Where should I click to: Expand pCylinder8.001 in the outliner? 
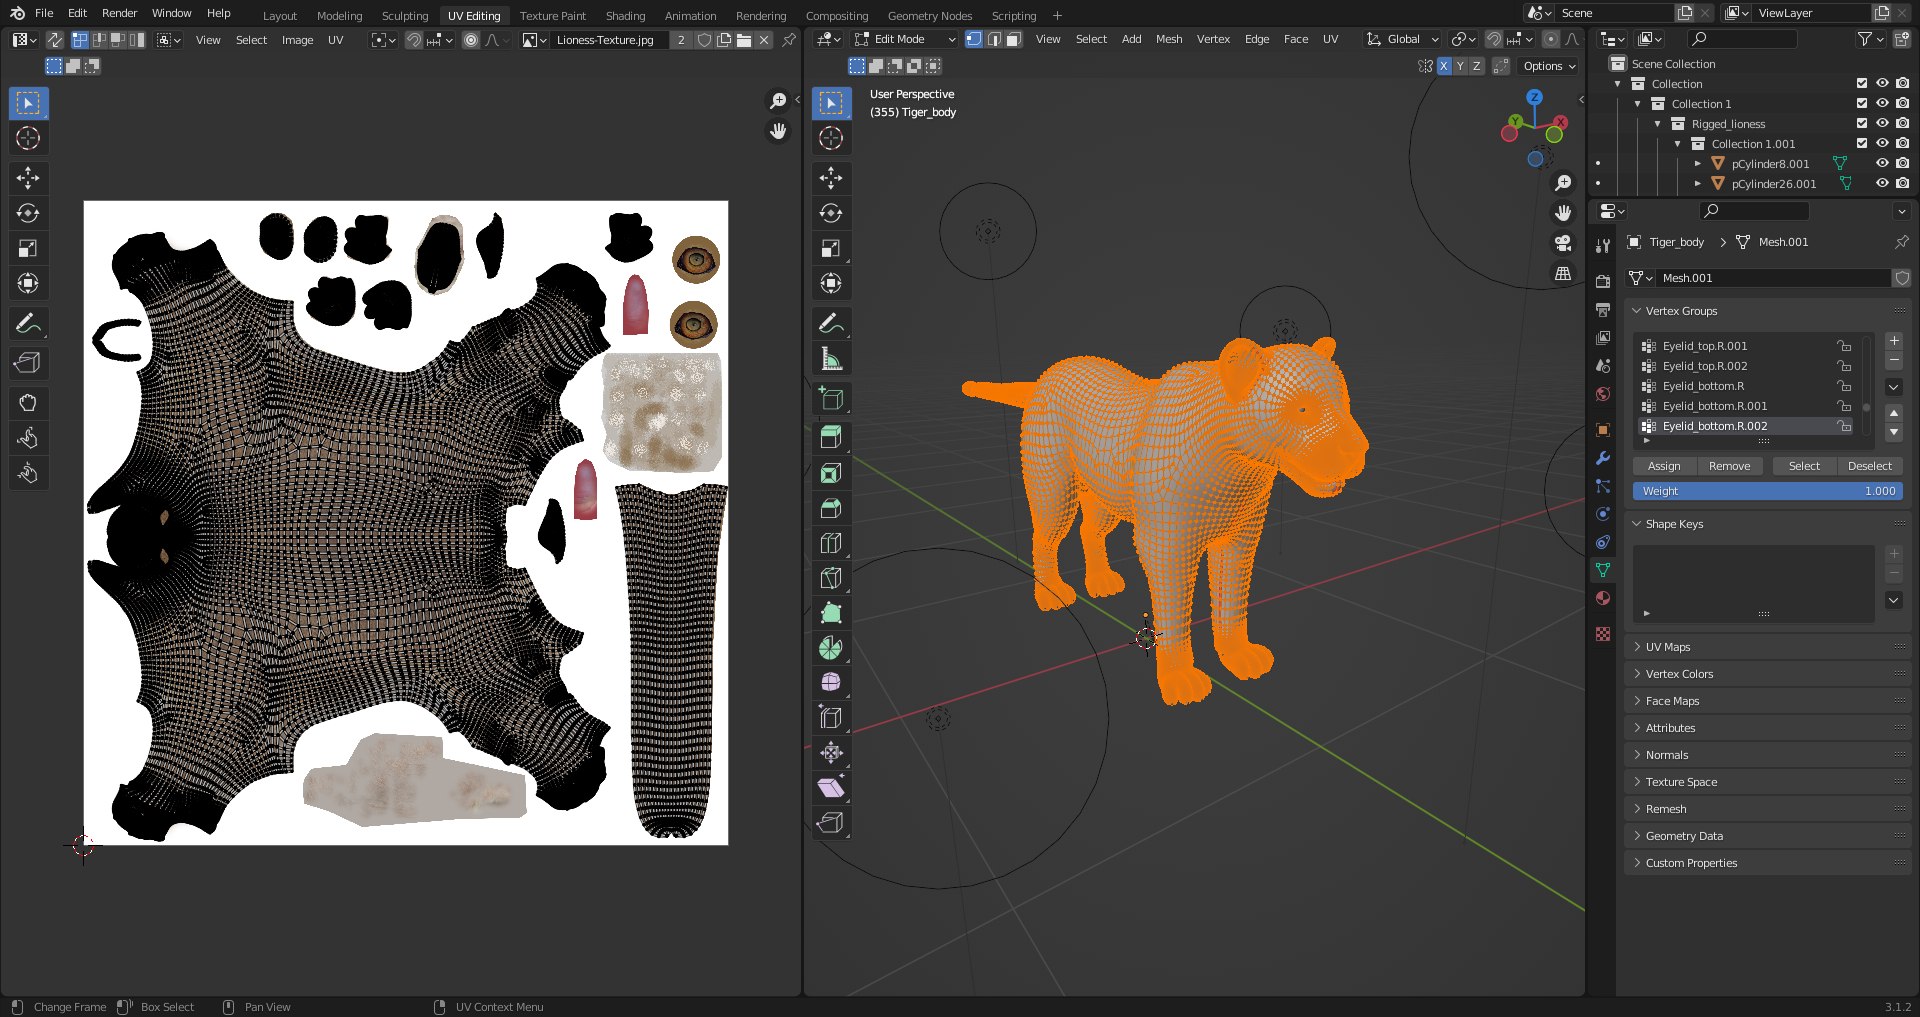(1697, 163)
